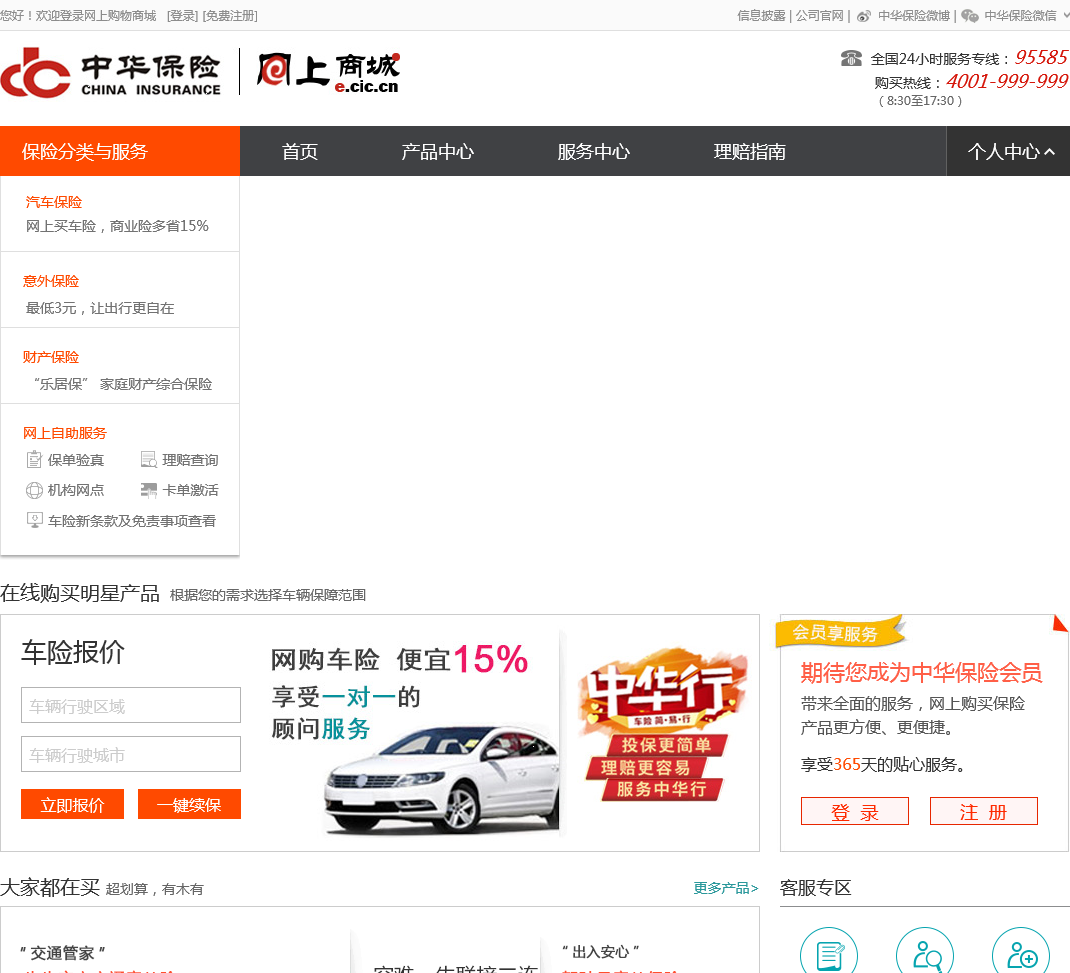
Task: Click '最低3元，让出行更自在' text
Action: [x=100, y=308]
